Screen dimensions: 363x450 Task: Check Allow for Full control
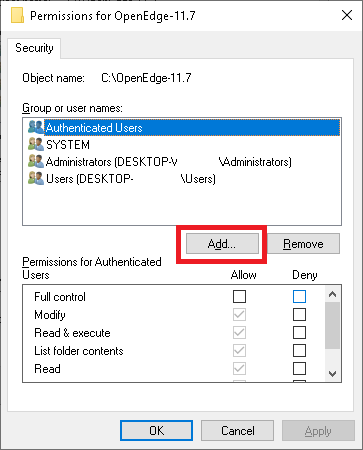coord(239,296)
